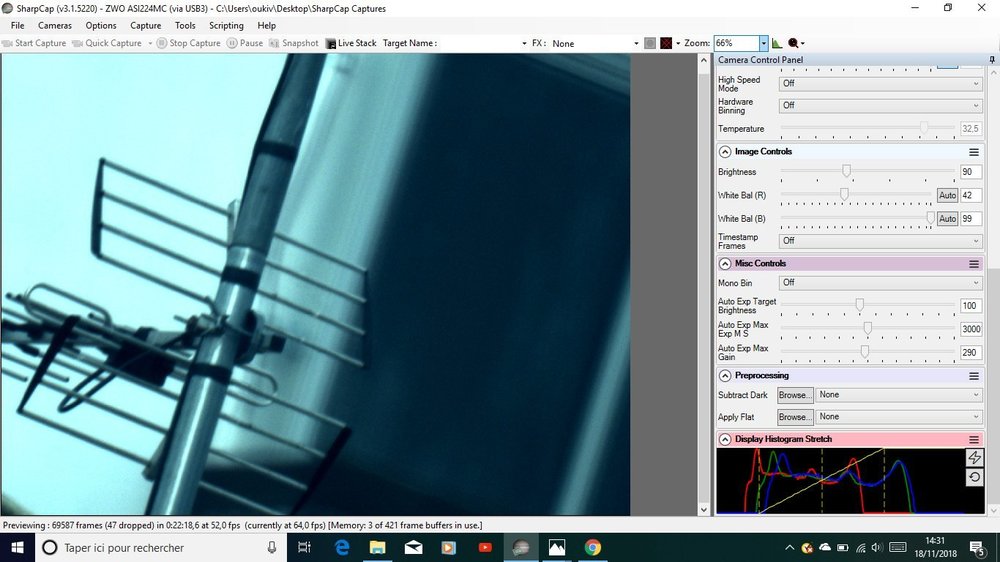Click the White Bal (R) value field showing 42
The width and height of the screenshot is (1000, 562).
coord(970,195)
